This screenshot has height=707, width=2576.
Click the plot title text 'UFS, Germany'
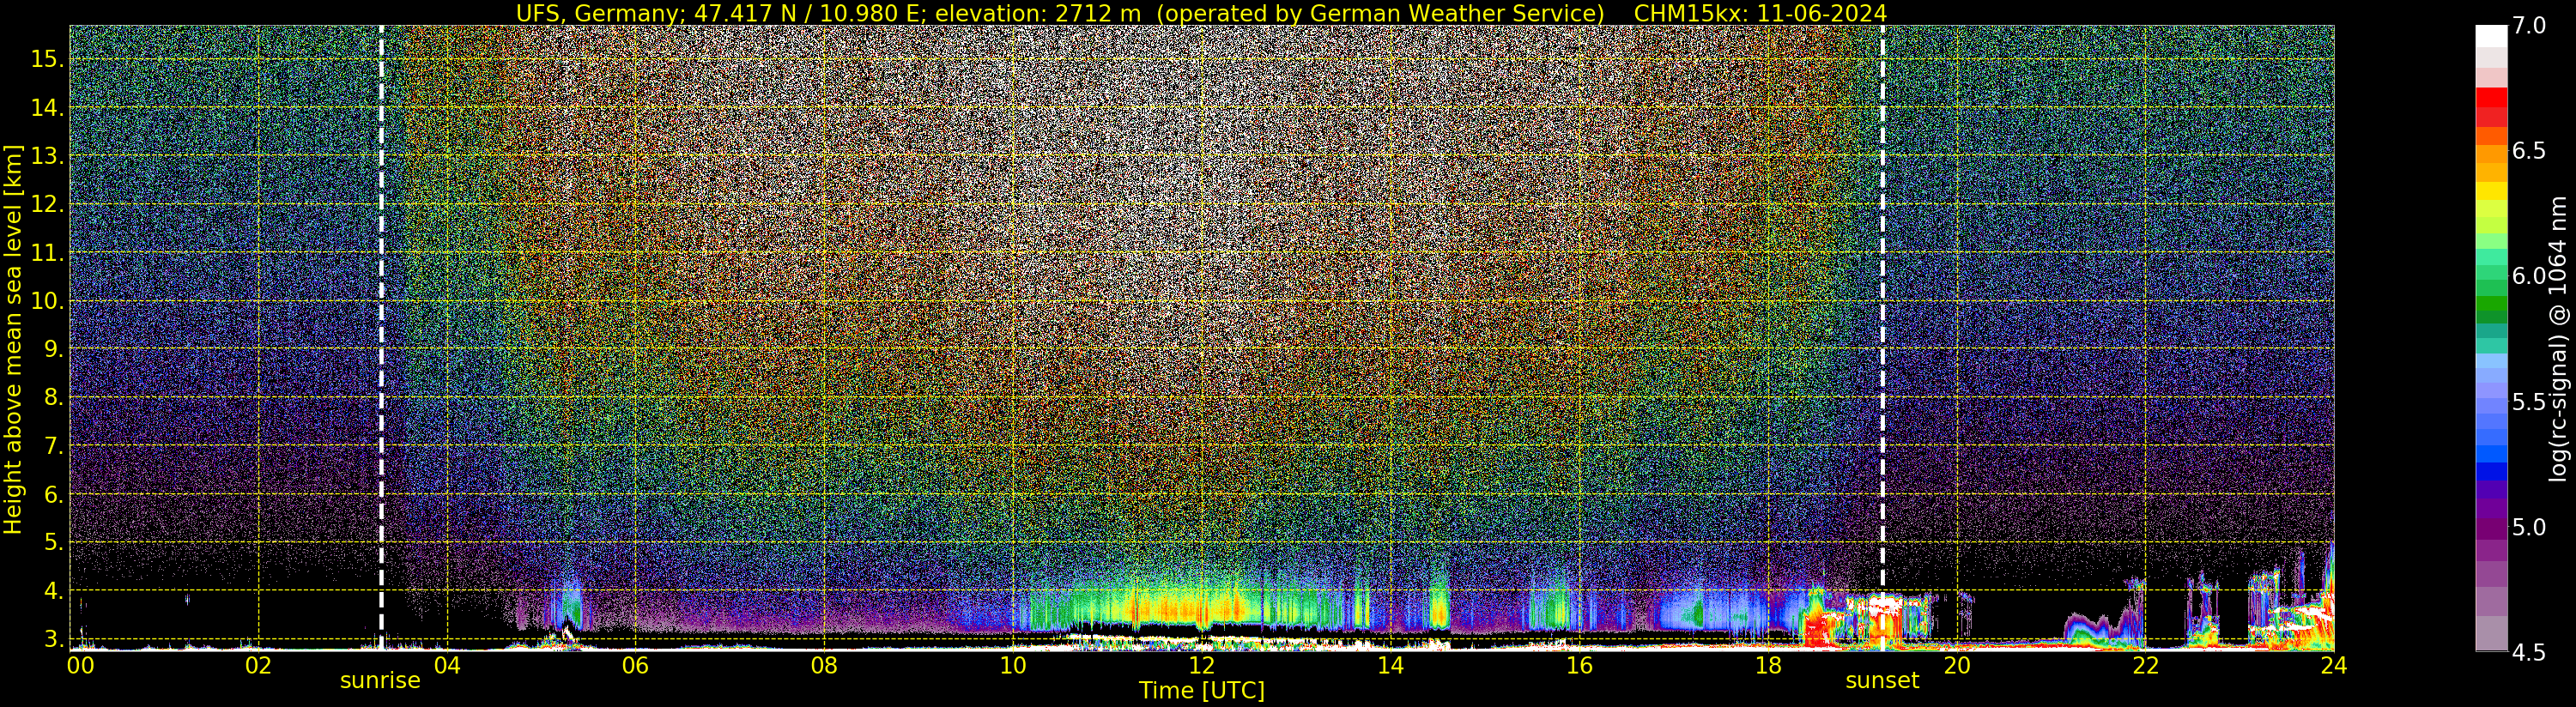pos(595,13)
